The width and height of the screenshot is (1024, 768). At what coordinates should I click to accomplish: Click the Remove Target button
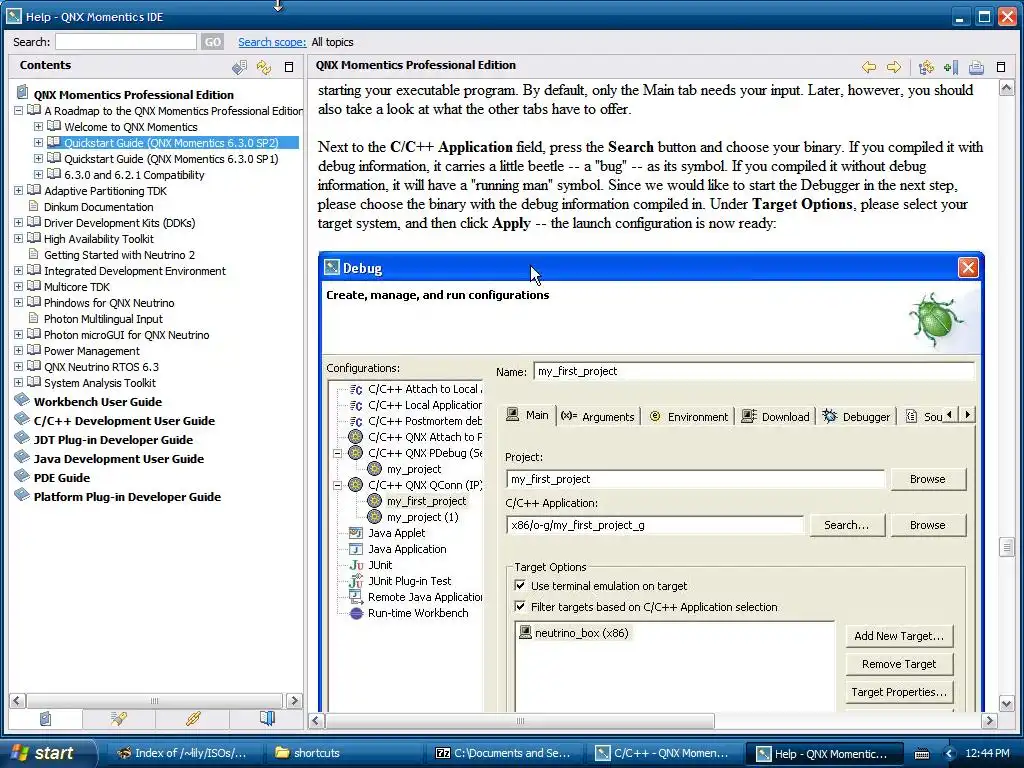[x=899, y=664]
